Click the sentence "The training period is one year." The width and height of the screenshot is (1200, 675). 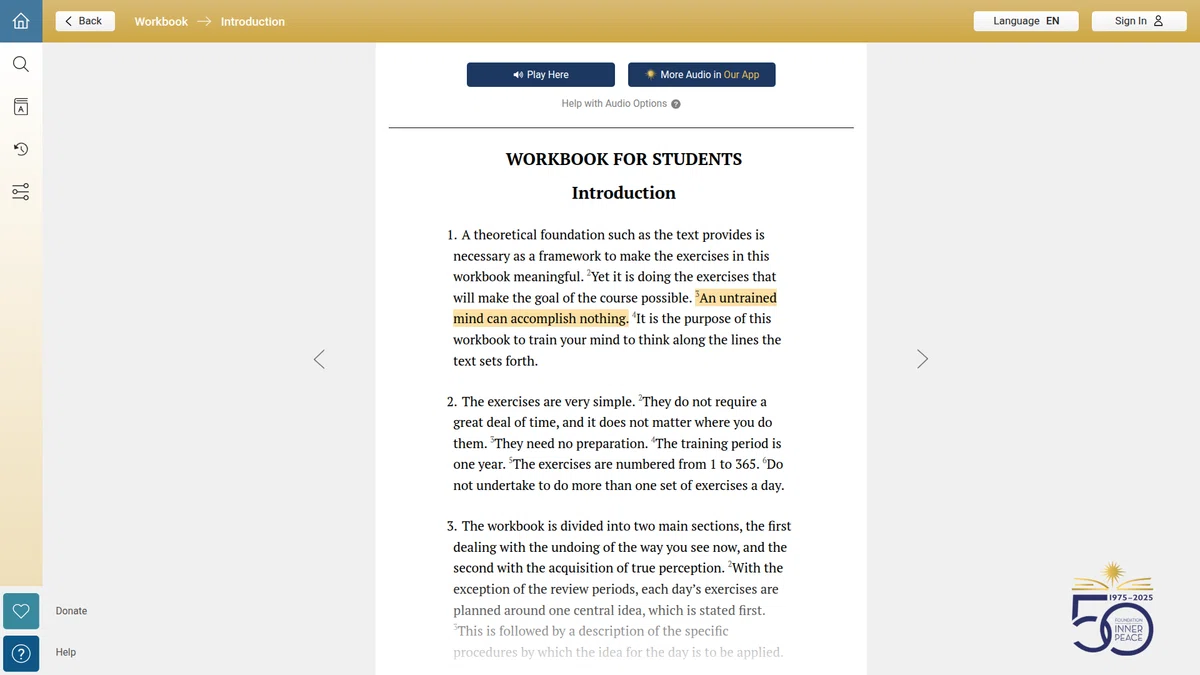click(617, 454)
